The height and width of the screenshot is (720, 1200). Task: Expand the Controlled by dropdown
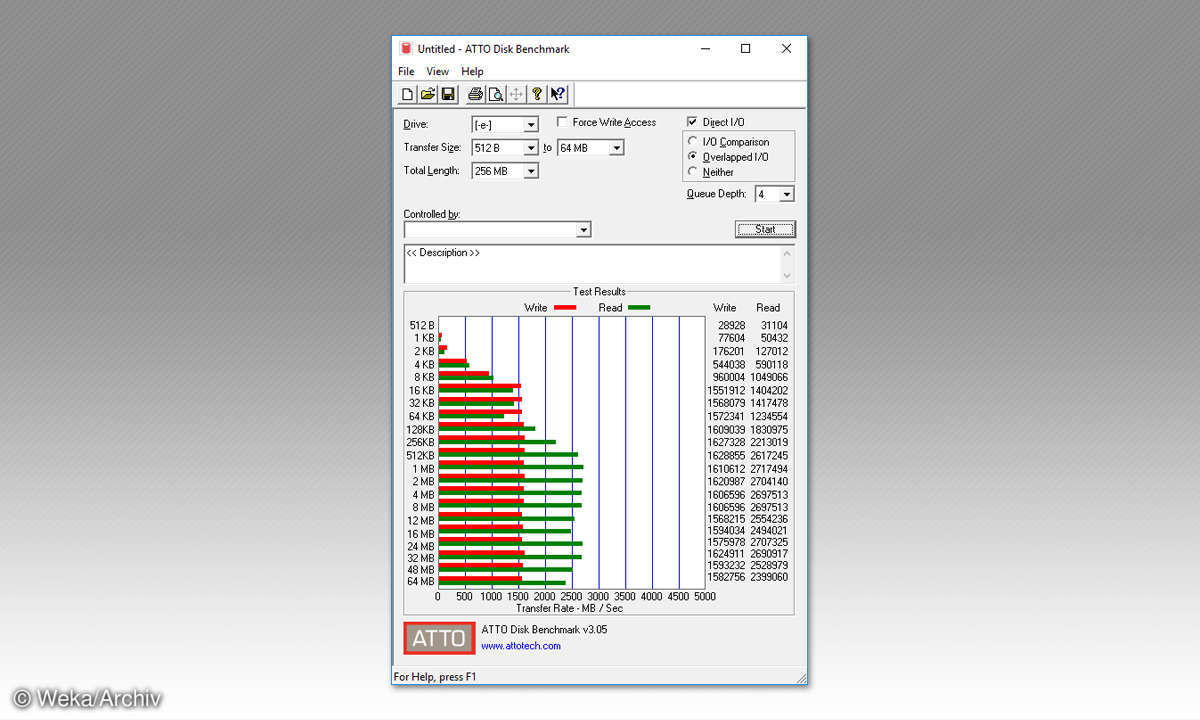[584, 230]
